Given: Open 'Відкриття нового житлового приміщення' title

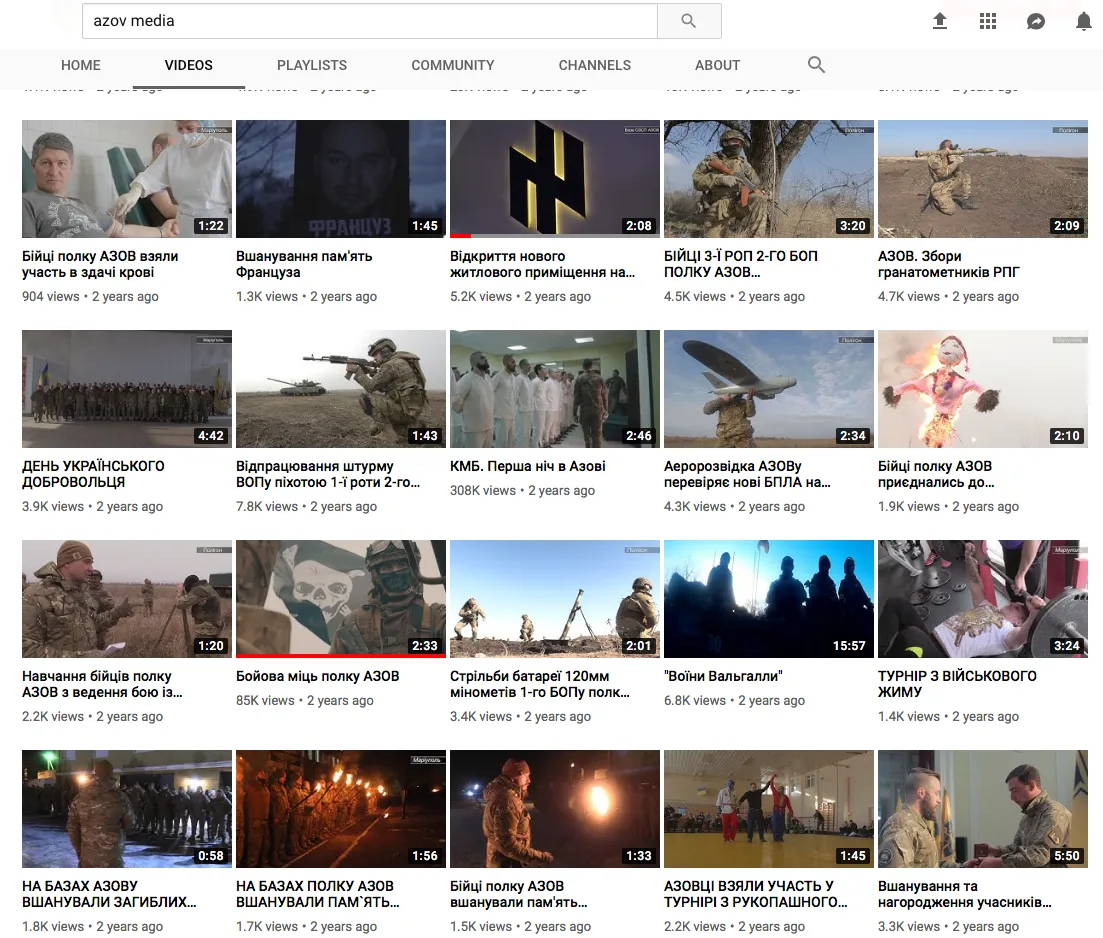Looking at the screenshot, I should (x=542, y=264).
